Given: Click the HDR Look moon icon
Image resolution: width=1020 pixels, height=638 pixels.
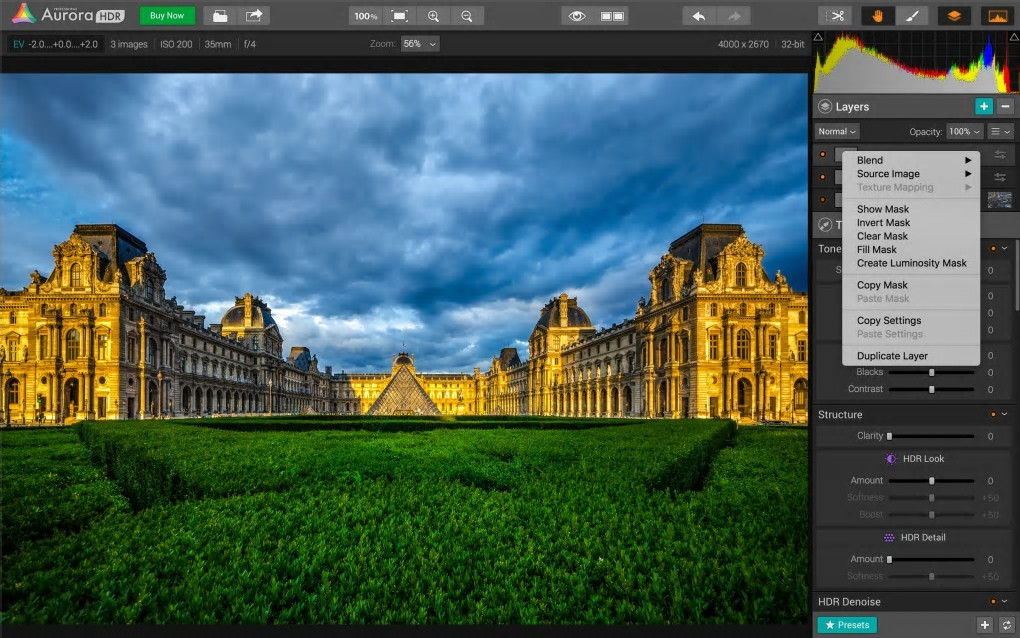Looking at the screenshot, I should pyautogui.click(x=891, y=459).
